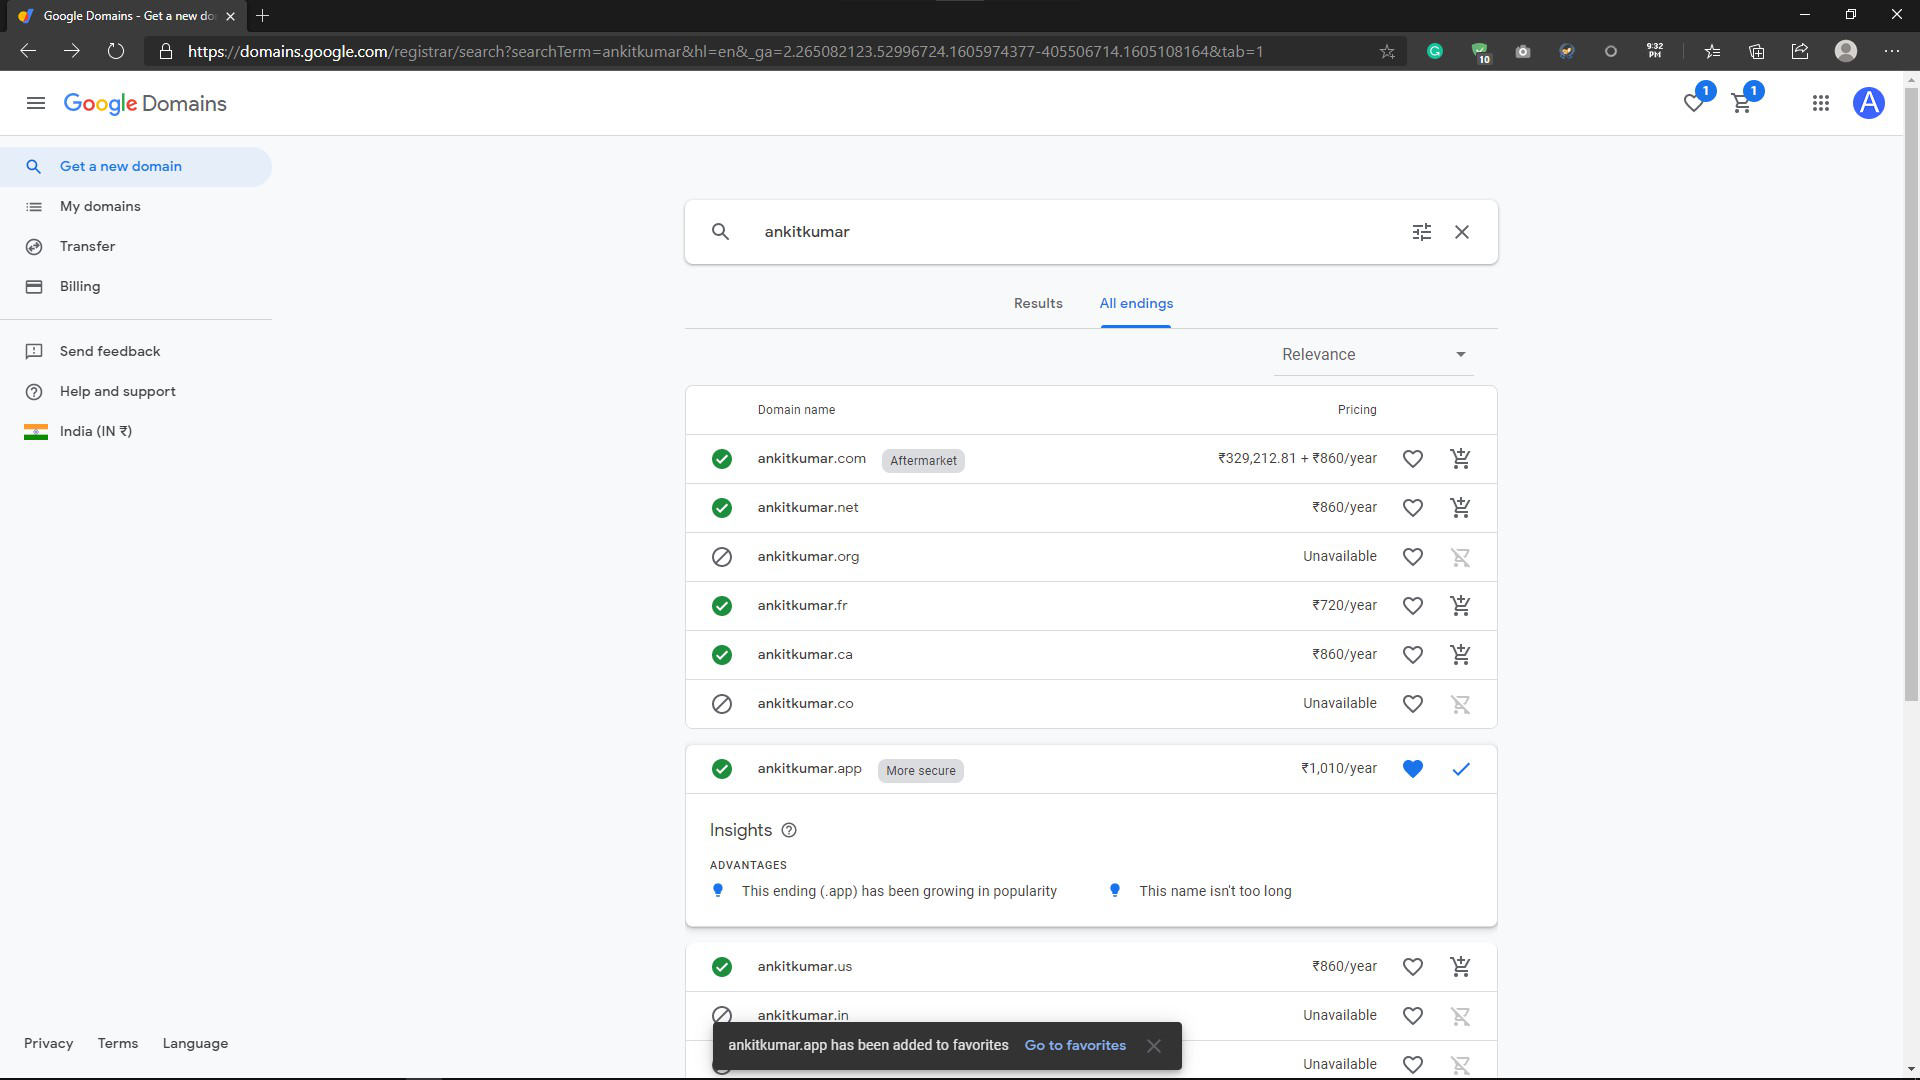Open the Relevance sorting dropdown
Screen dimensions: 1920x1080
point(1371,355)
